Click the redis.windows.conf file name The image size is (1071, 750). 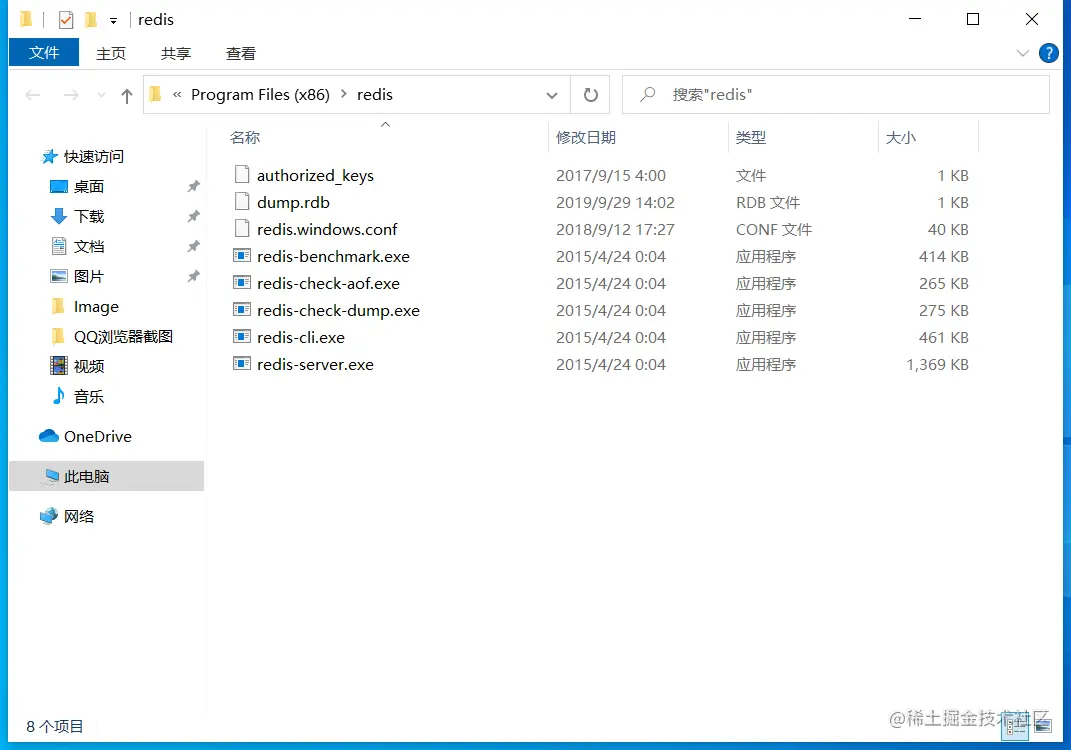(327, 230)
